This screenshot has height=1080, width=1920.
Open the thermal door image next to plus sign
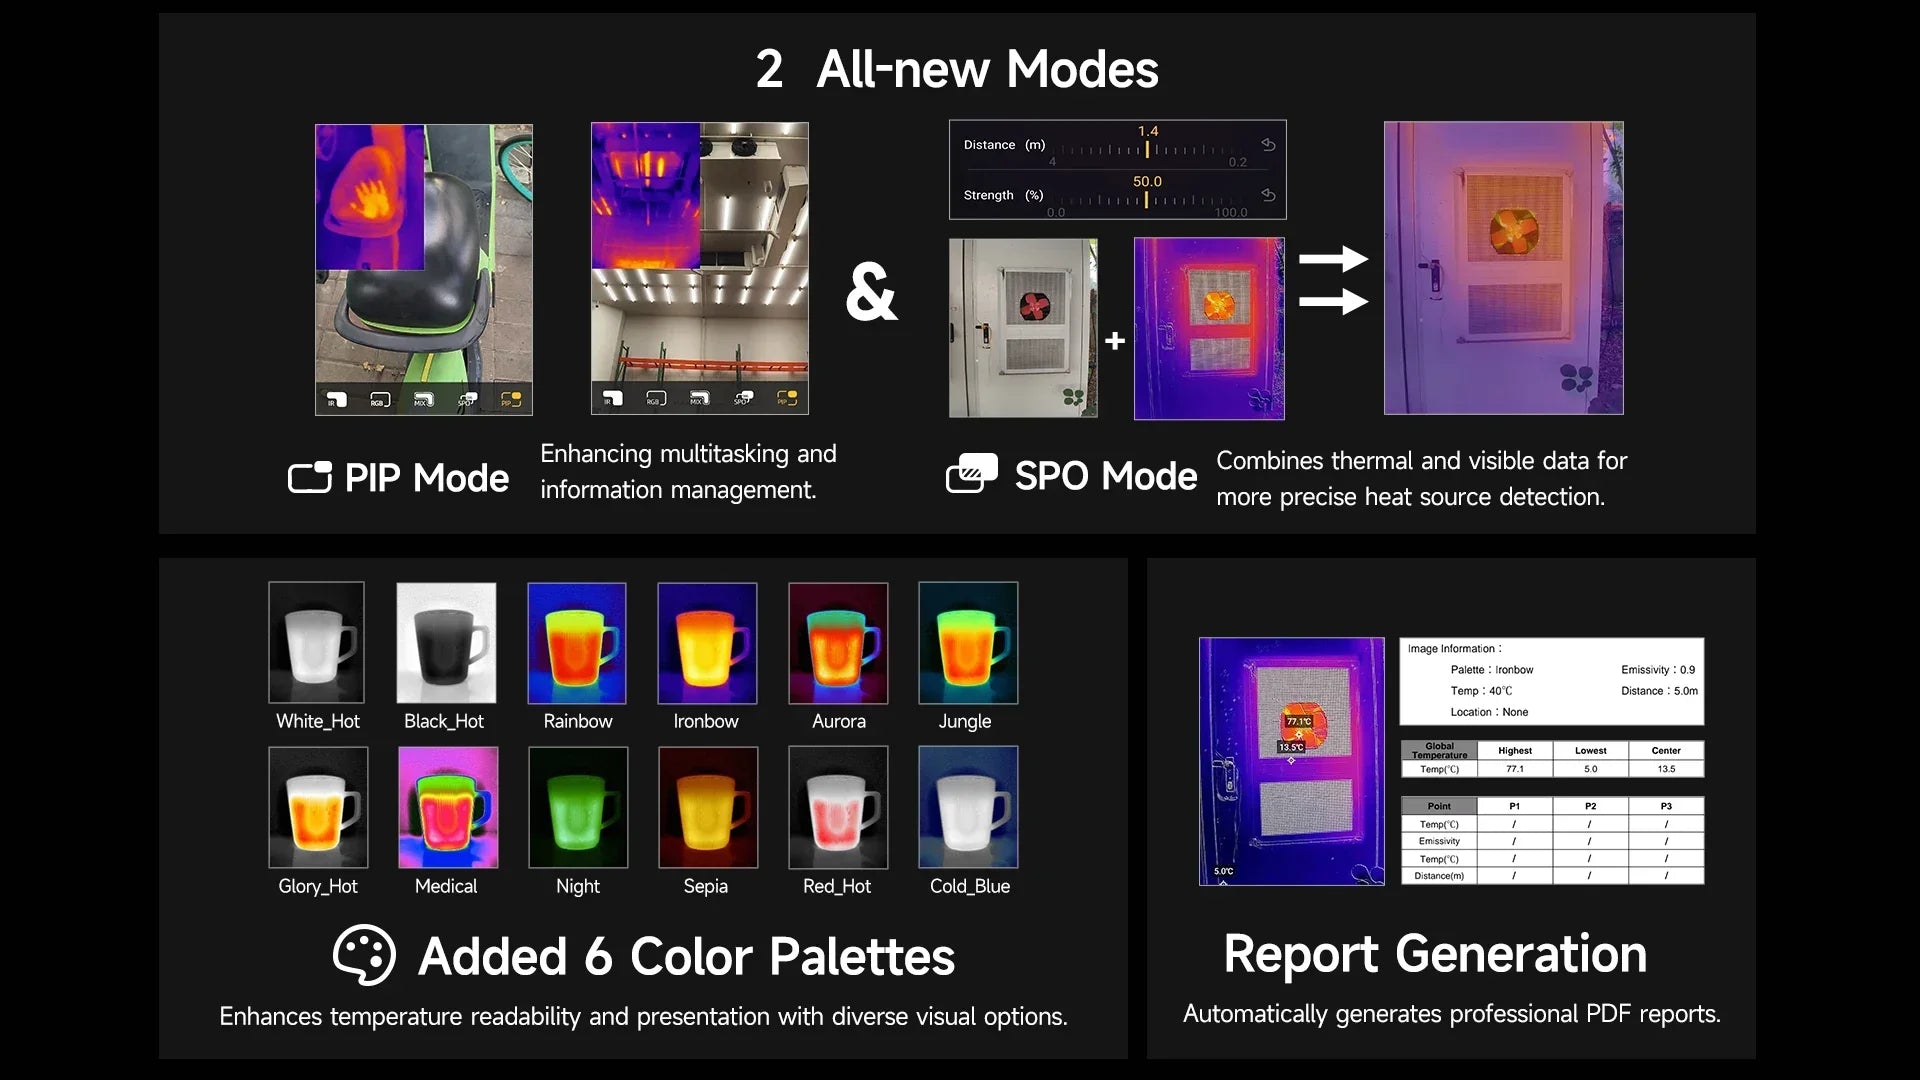(1209, 328)
